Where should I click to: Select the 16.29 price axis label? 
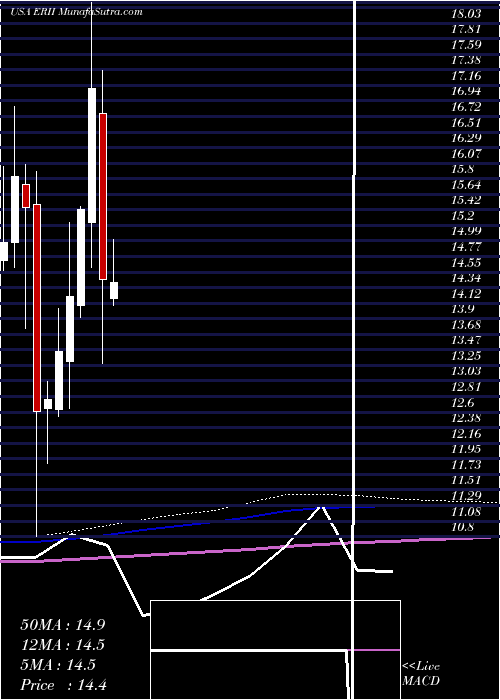[467, 138]
